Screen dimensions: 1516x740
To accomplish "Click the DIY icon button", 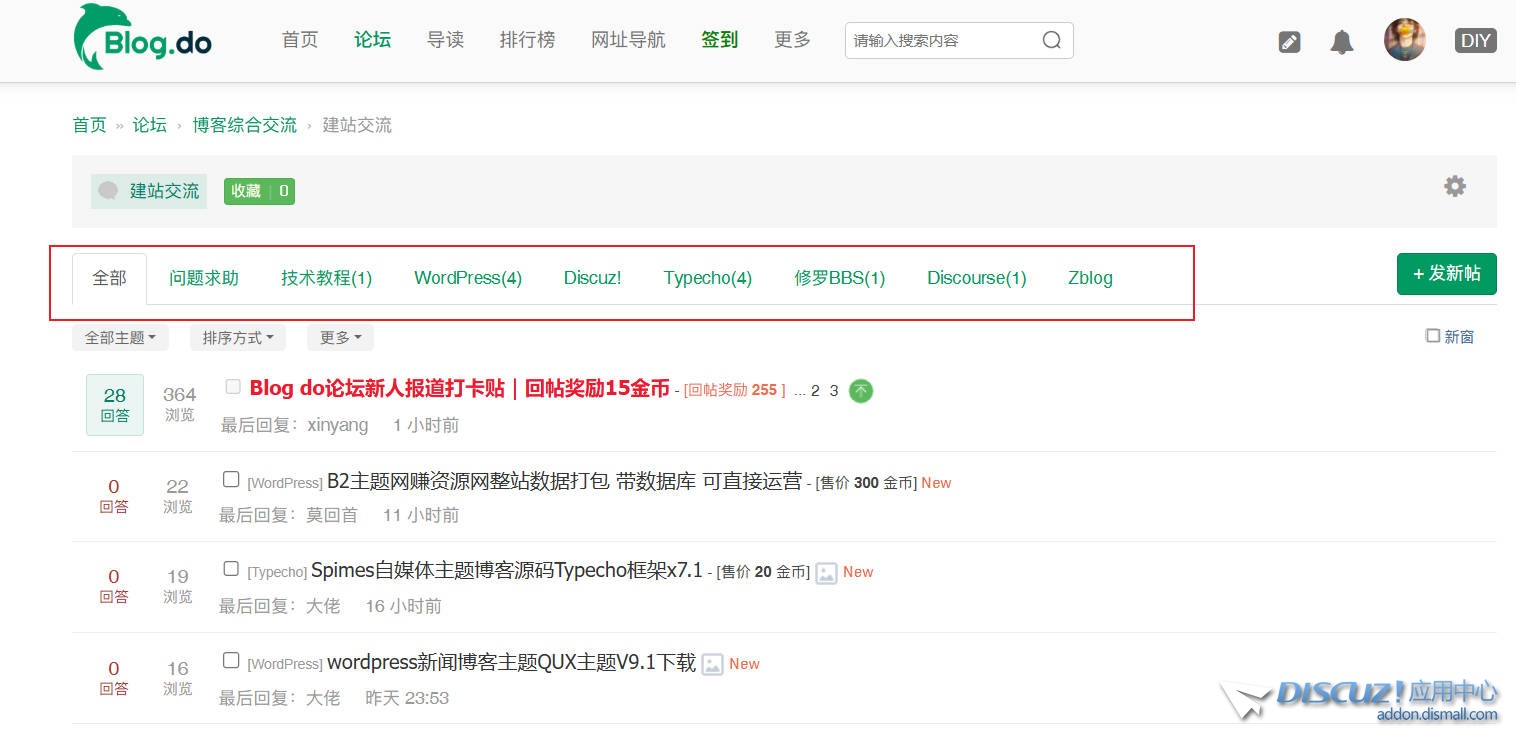I will coord(1475,41).
